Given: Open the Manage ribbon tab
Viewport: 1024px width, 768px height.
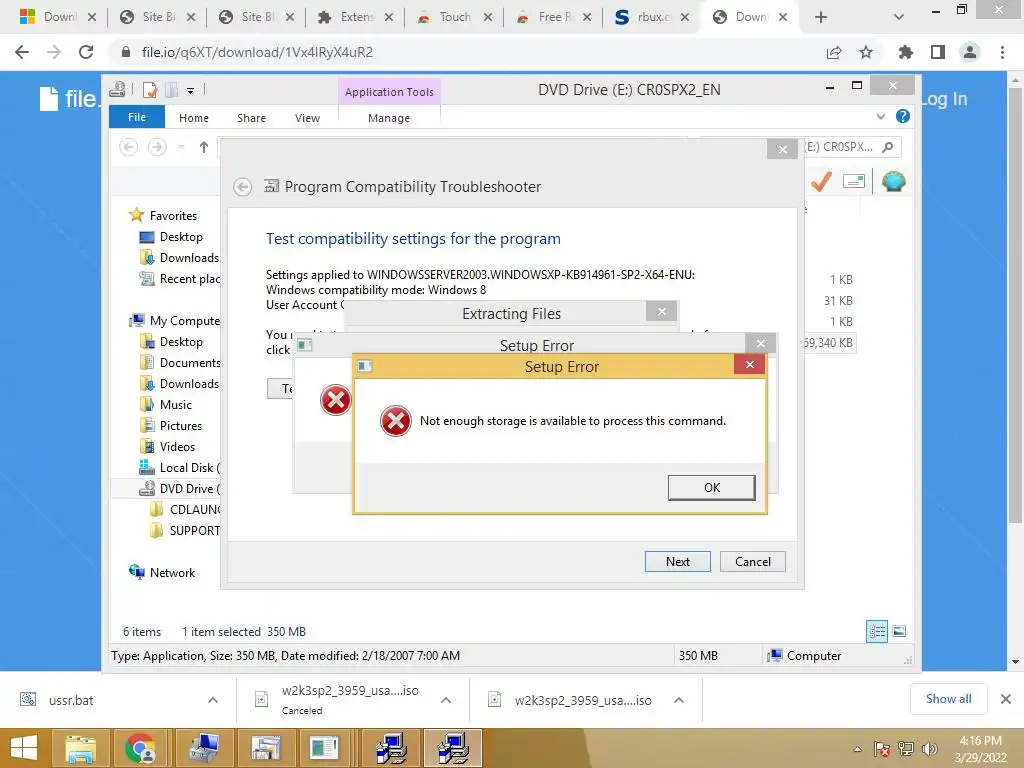Looking at the screenshot, I should click(389, 118).
